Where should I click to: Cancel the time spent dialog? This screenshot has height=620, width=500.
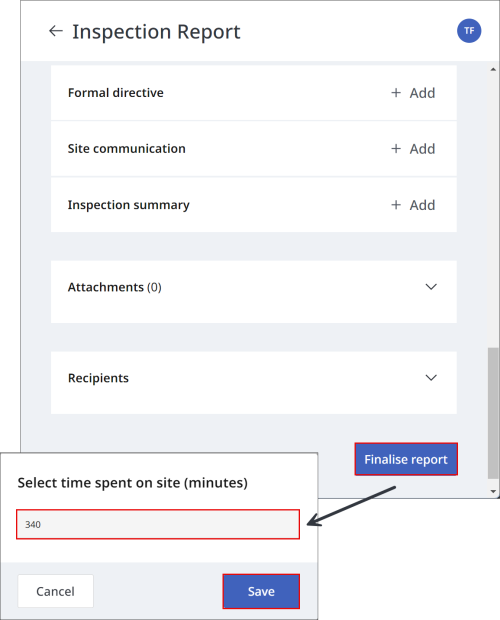tap(55, 591)
